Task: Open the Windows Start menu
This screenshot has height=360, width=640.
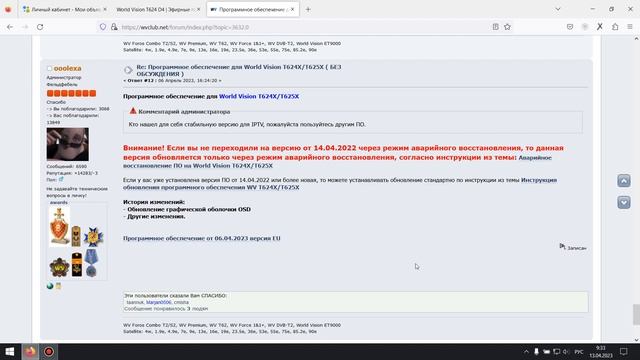Action: point(9,351)
